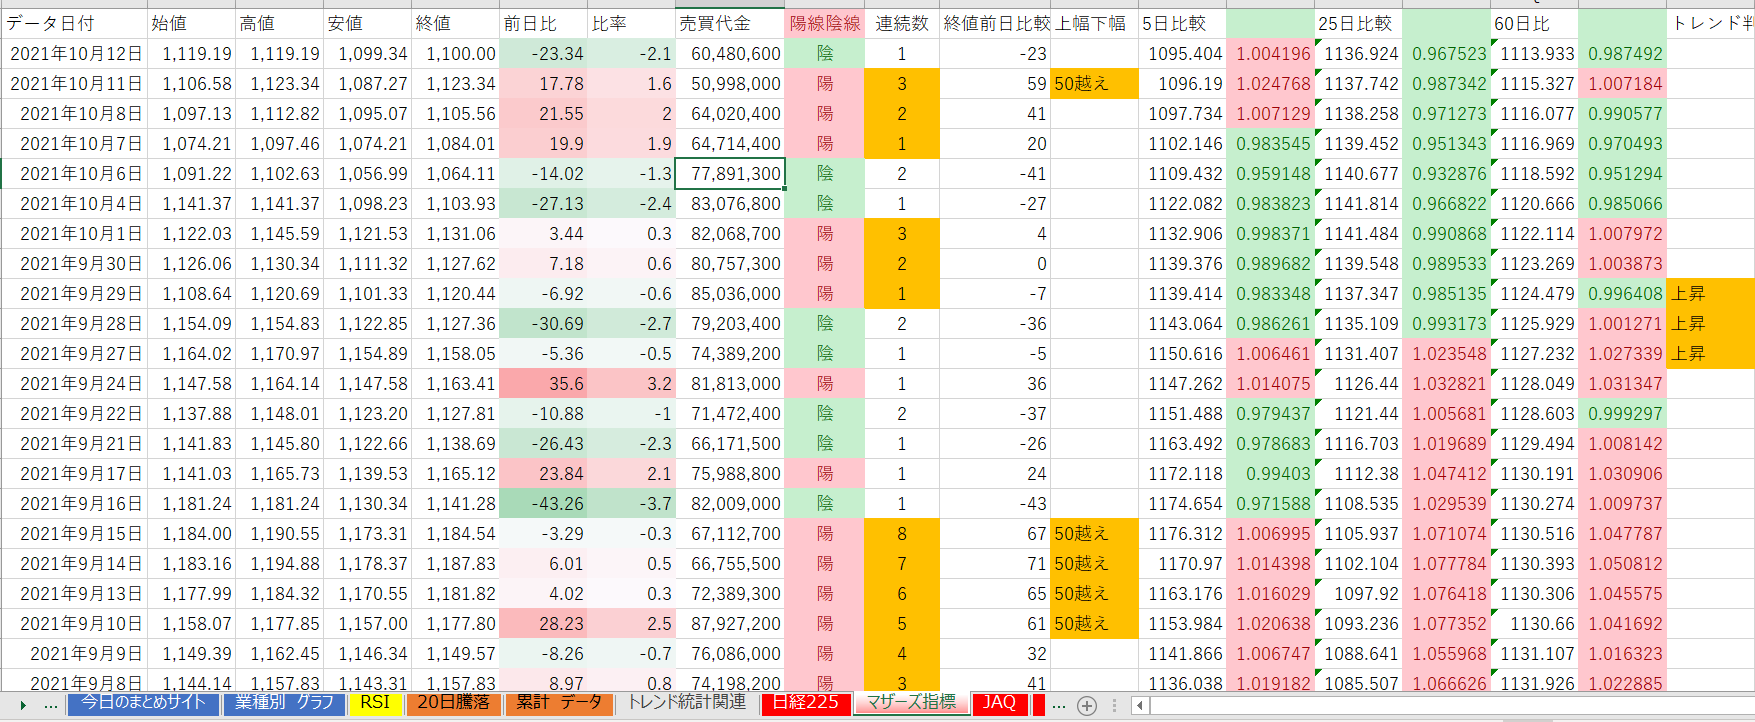This screenshot has width=1755, height=722.
Task: Click the 終値 cell 1,163.41
Action: point(455,384)
